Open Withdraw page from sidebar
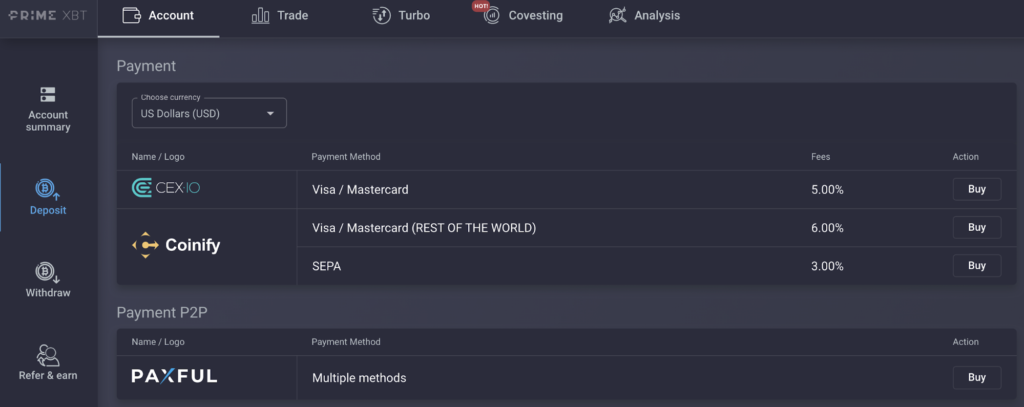 coord(48,280)
